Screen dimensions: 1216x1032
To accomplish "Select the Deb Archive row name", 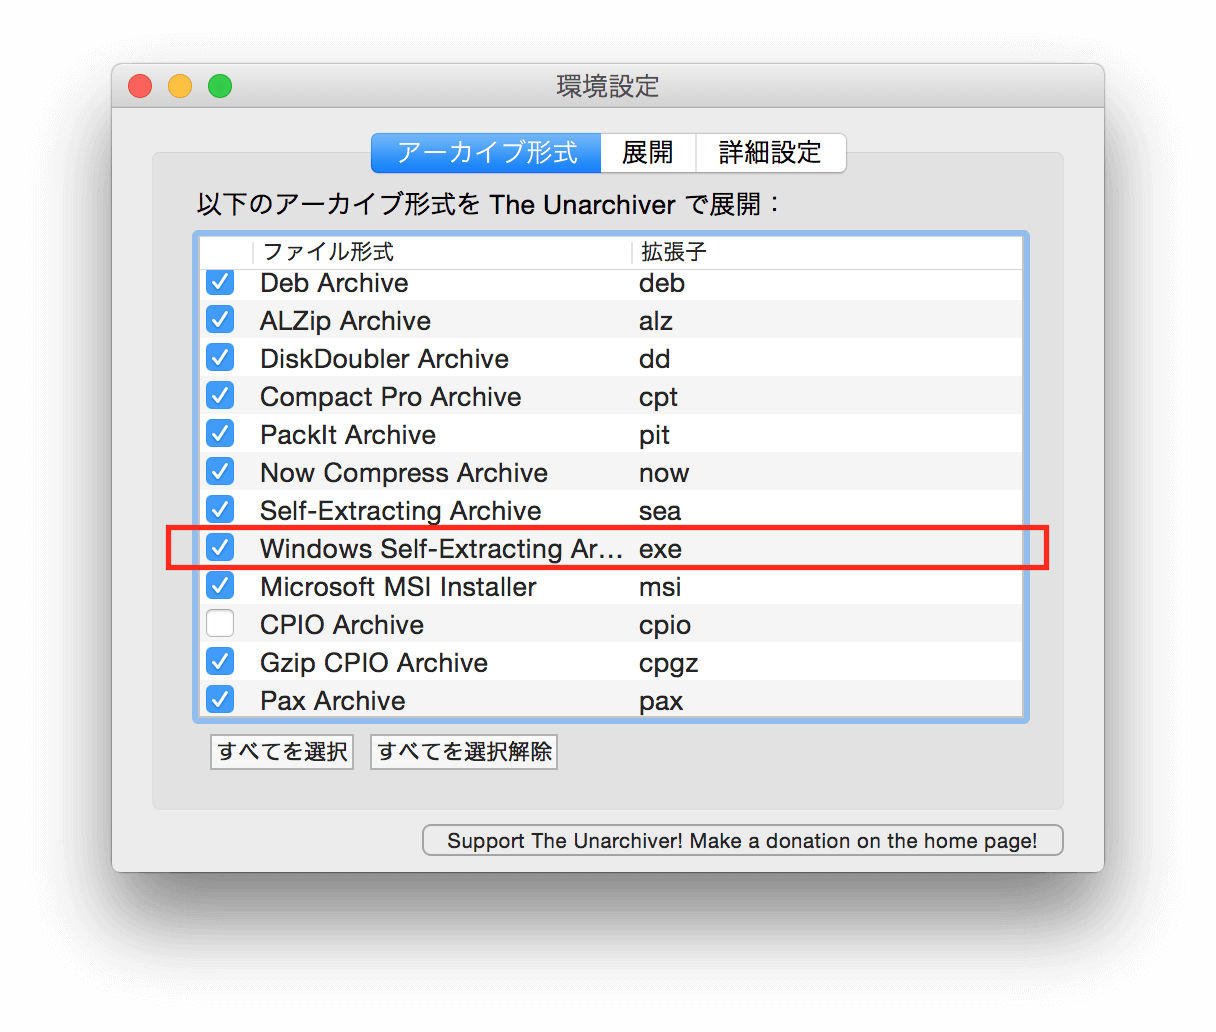I will (x=334, y=283).
